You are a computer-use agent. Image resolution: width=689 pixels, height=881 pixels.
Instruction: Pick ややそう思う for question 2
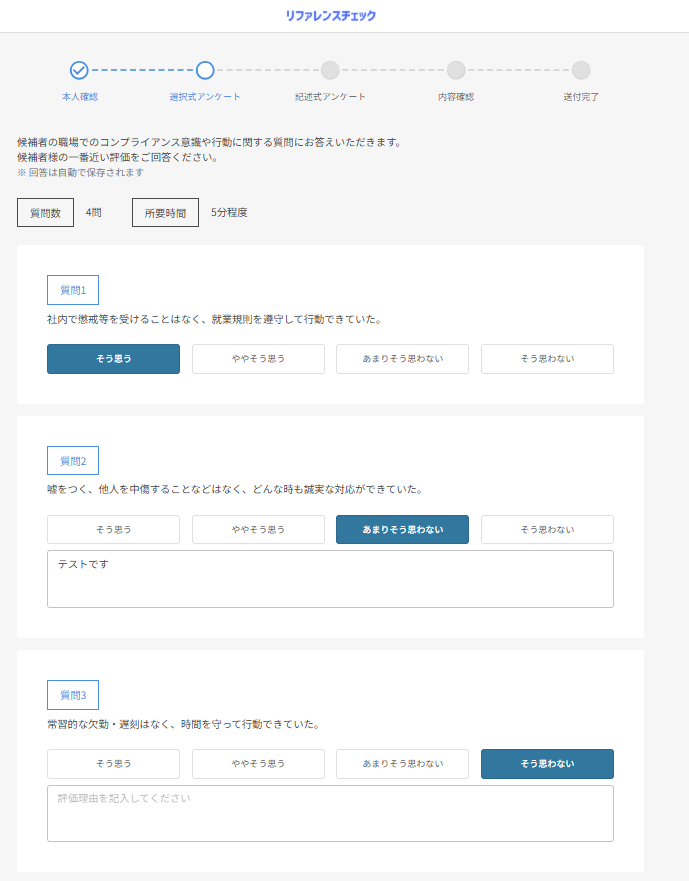click(x=258, y=530)
